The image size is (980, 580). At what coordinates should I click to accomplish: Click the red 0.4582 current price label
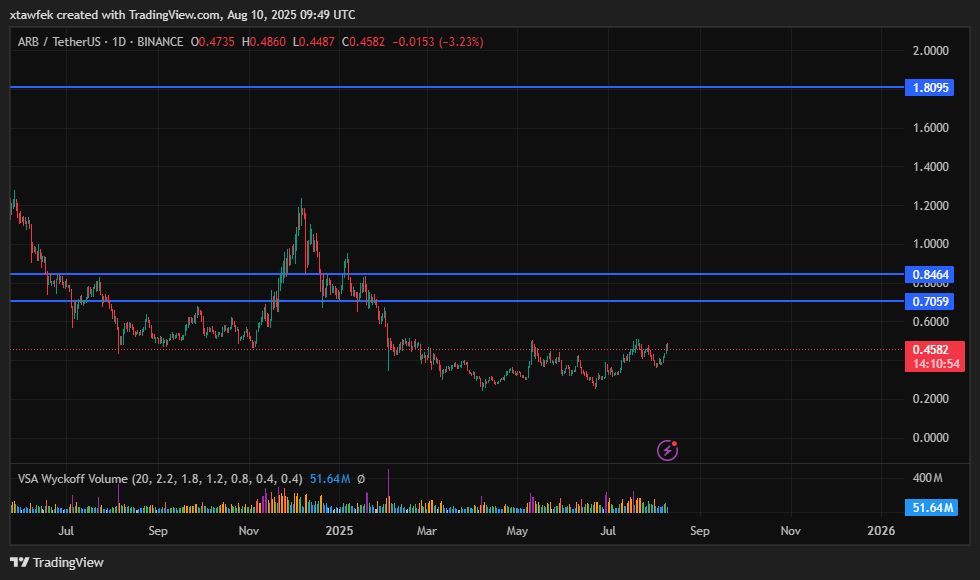coord(931,348)
